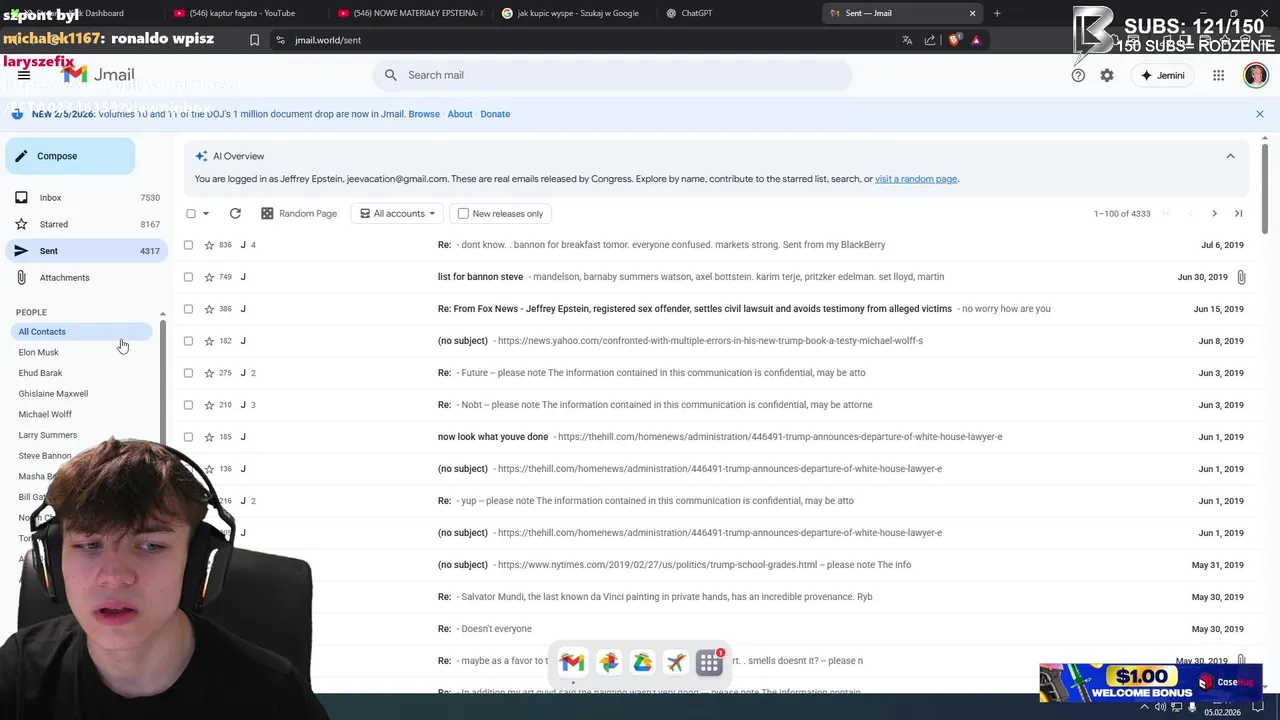This screenshot has width=1280, height=720.
Task: Click attachment paperclip on Jun 30 email
Action: tap(1241, 277)
